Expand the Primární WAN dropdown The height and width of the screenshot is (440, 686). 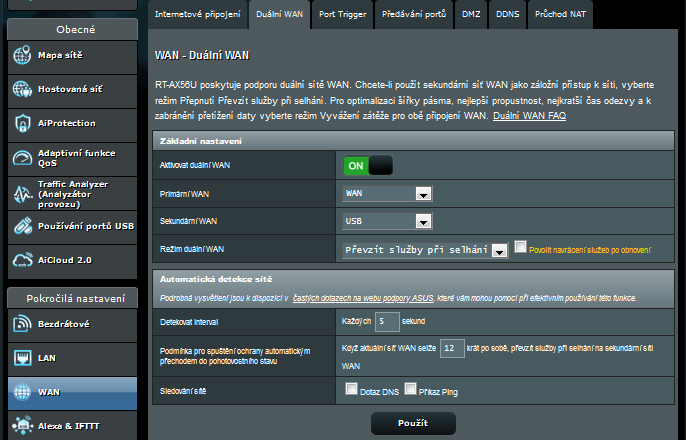[x=386, y=193]
